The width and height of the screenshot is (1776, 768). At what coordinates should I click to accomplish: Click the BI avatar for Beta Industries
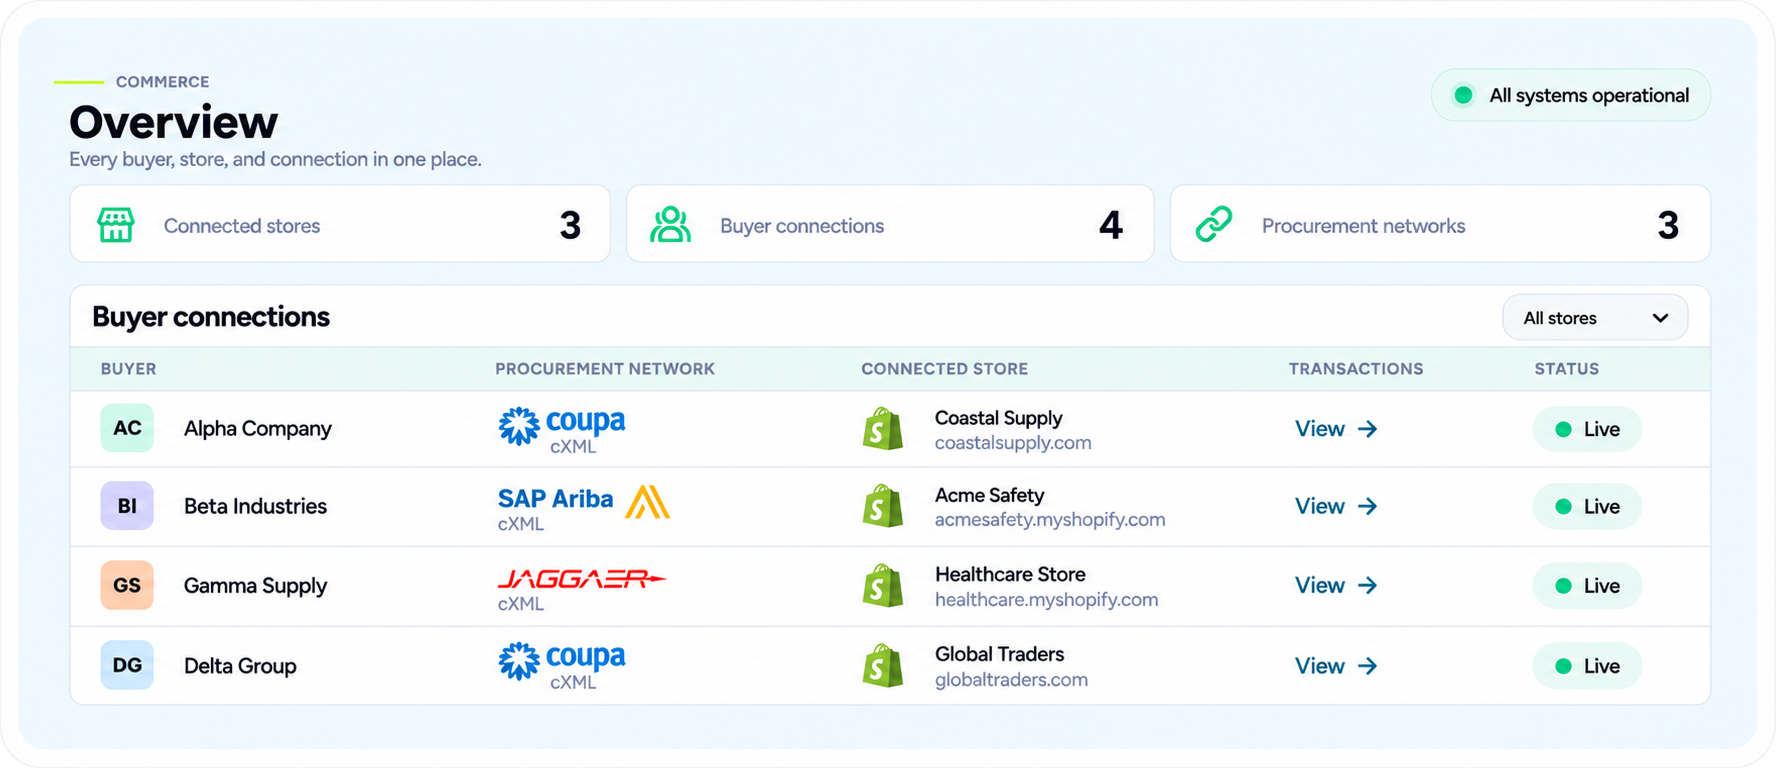(x=127, y=506)
